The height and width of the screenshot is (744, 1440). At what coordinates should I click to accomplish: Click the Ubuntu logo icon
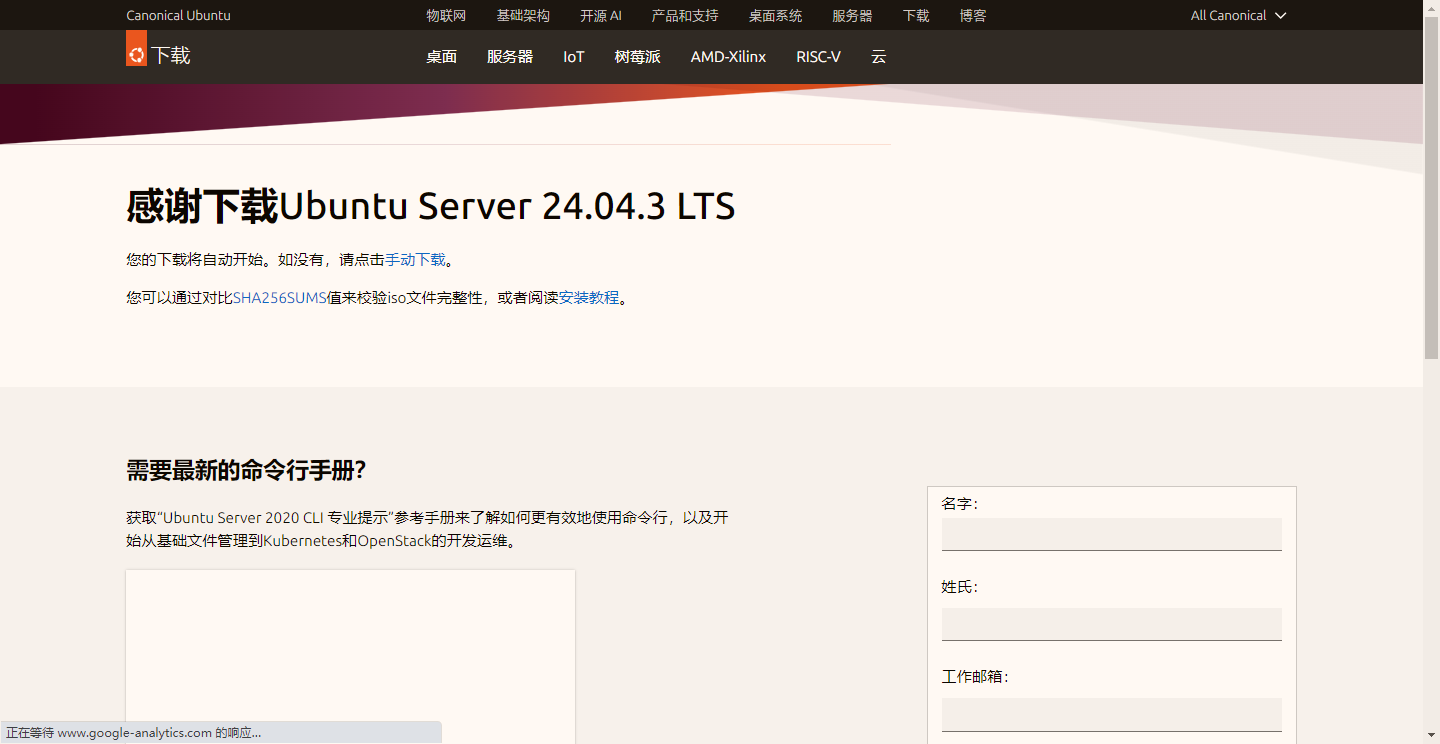tap(136, 49)
